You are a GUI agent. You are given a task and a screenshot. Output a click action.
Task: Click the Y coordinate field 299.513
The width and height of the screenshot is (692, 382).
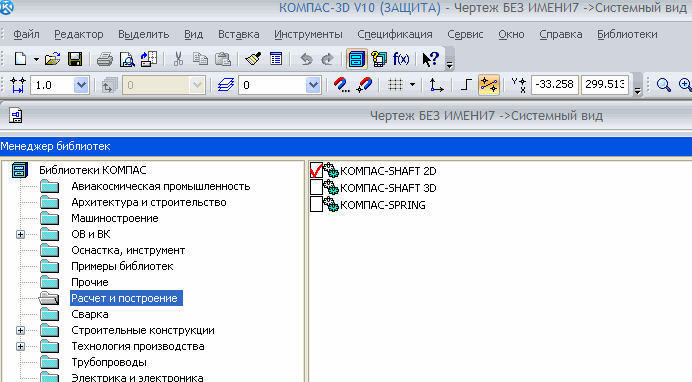605,84
